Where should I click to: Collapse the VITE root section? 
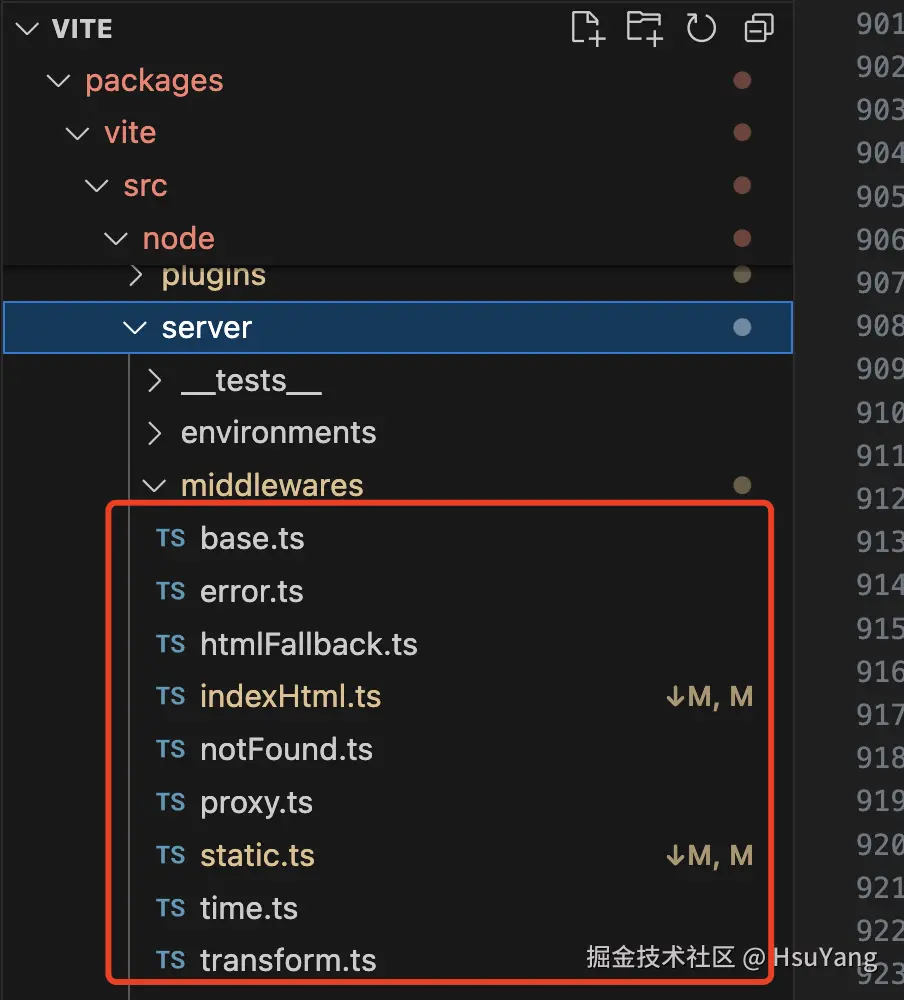tap(26, 28)
